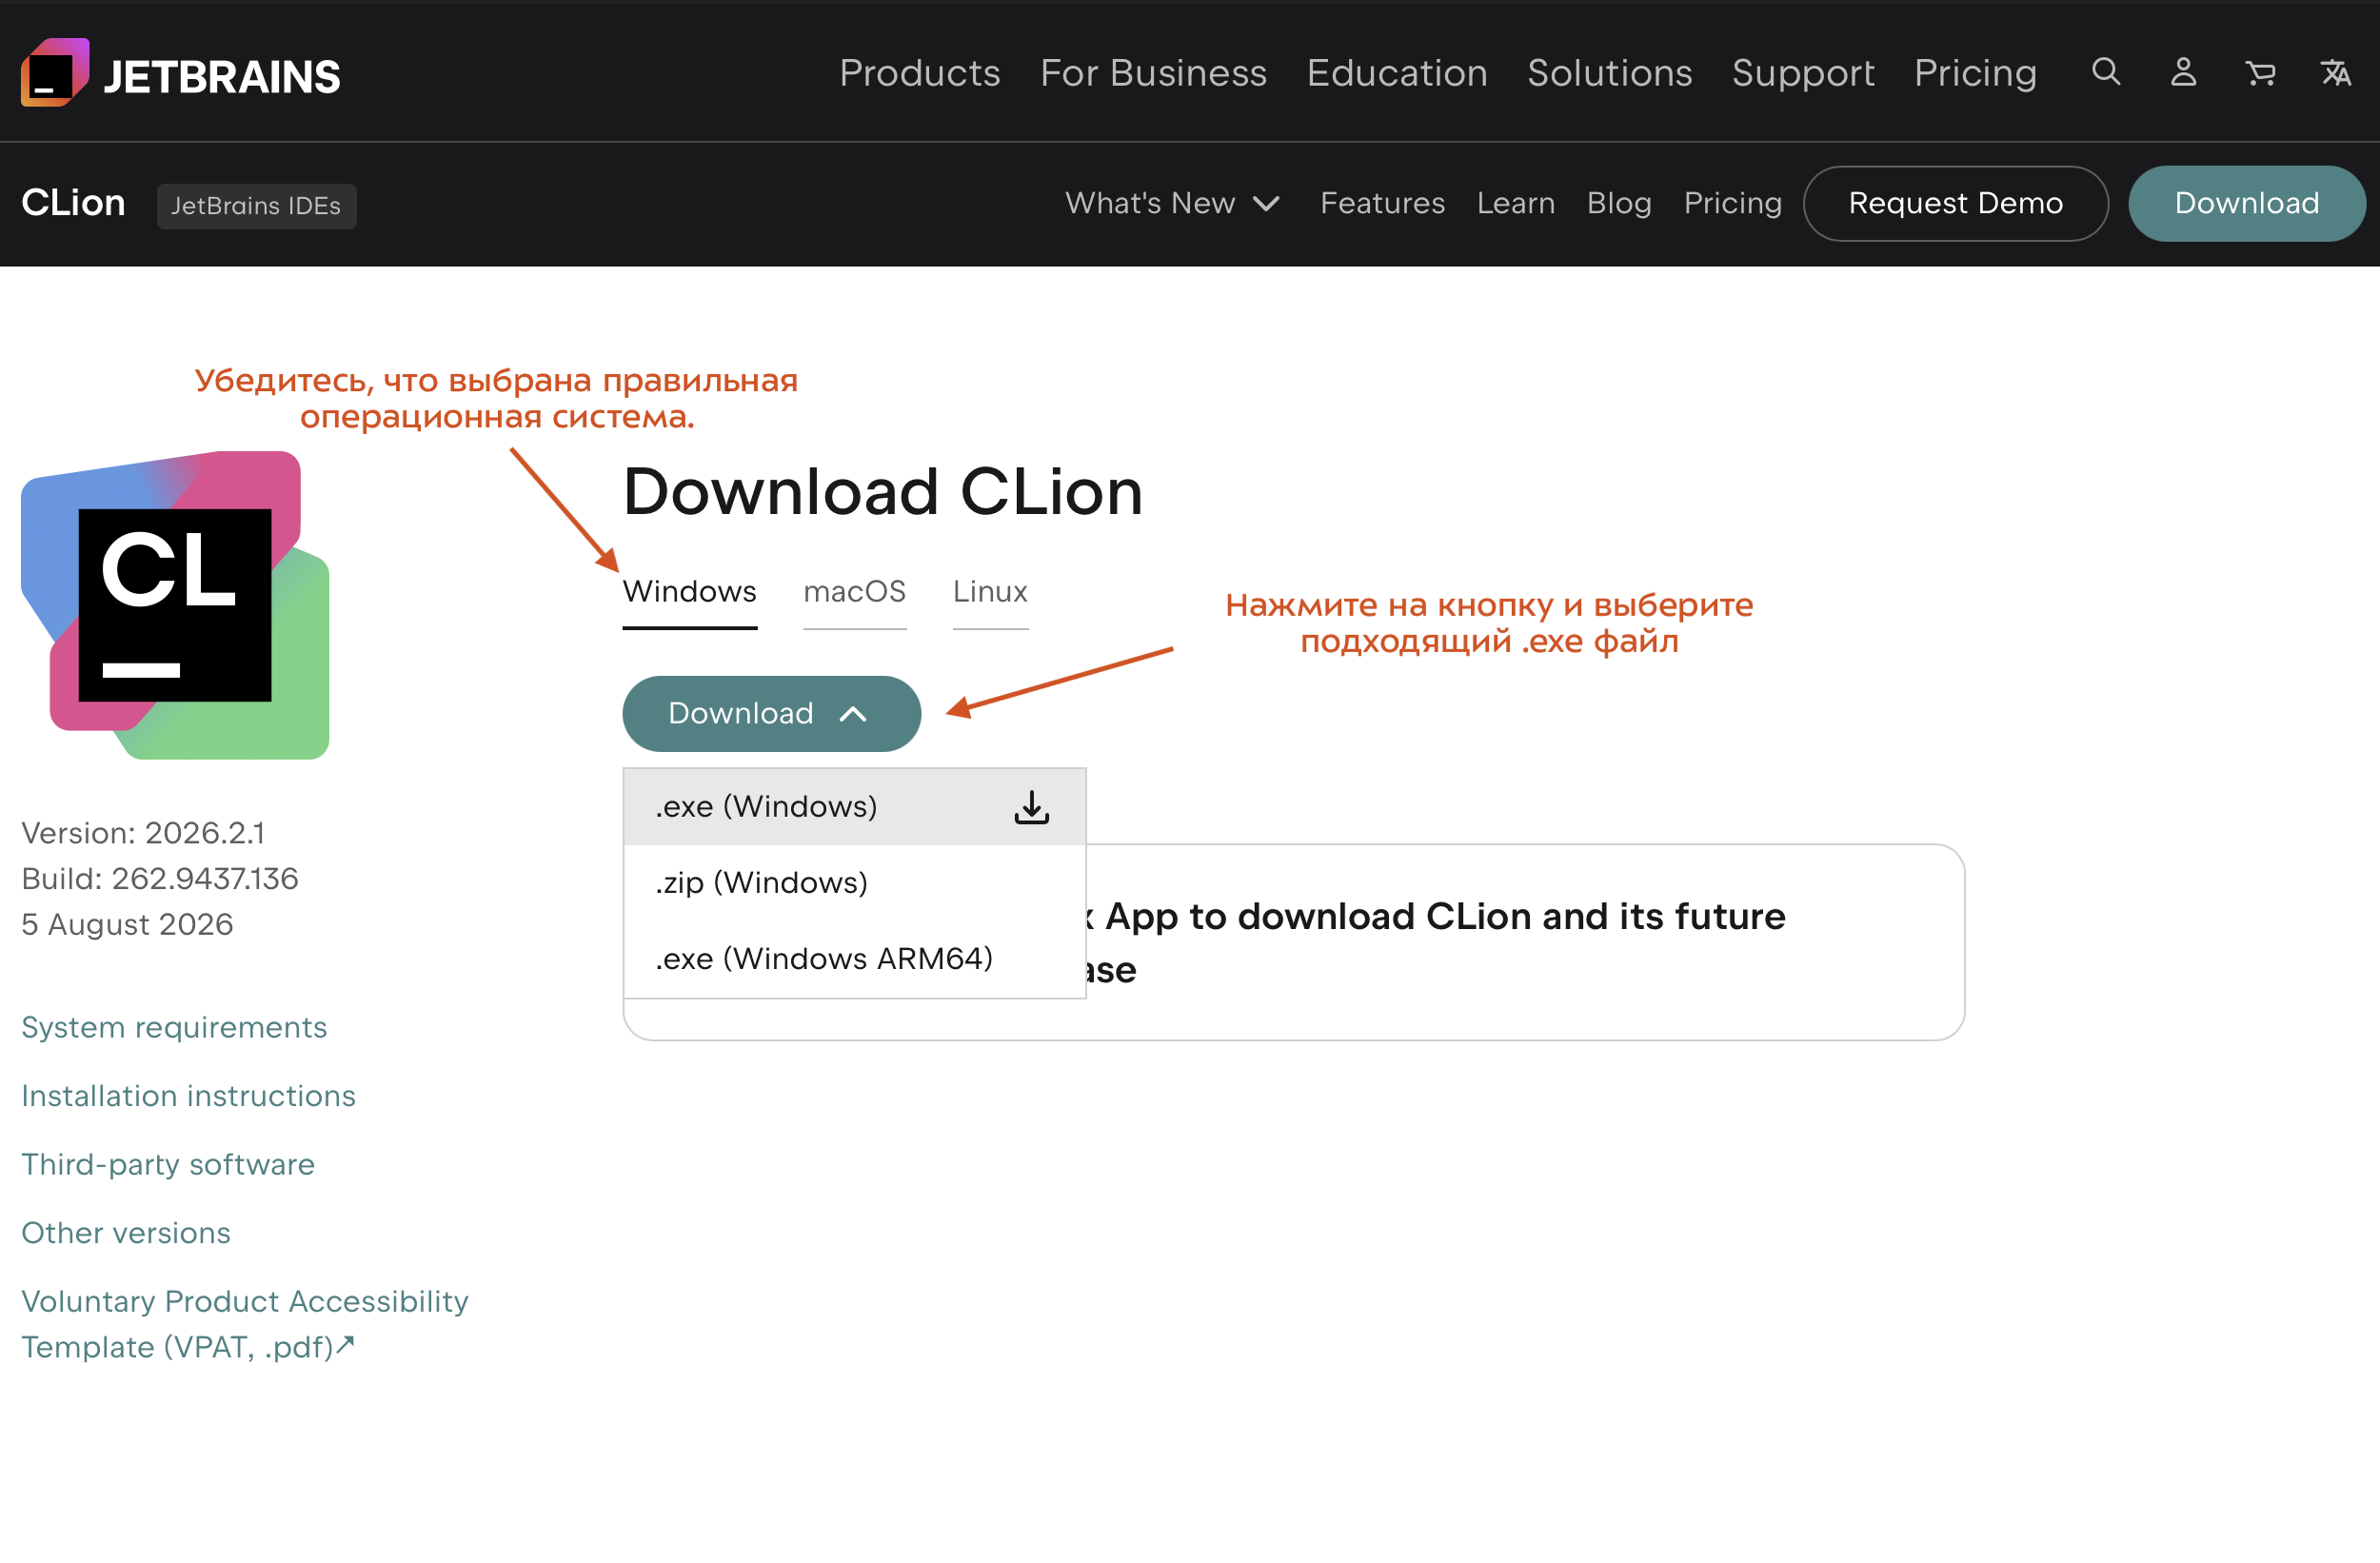Switch to the Linux tab
The width and height of the screenshot is (2380, 1563).
click(x=990, y=592)
